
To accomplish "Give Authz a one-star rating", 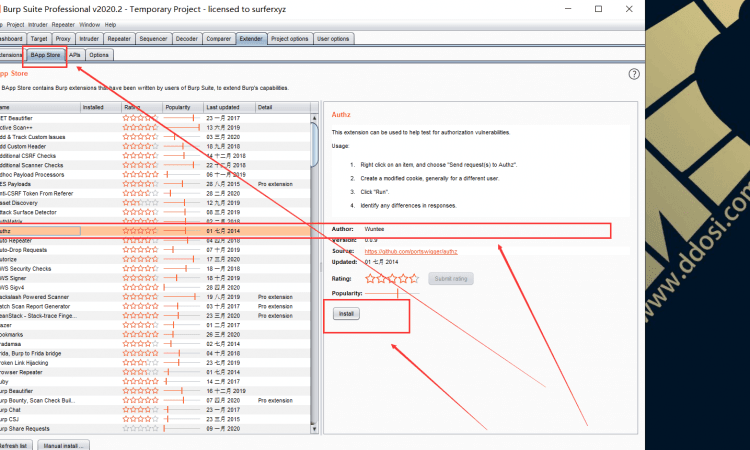I will (x=370, y=278).
